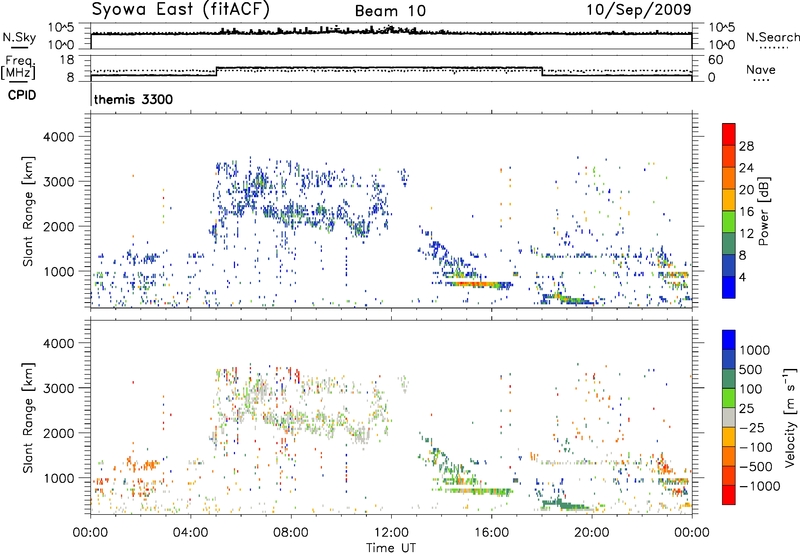This screenshot has height=554, width=800.
Task: Click the "-1000" tick on the velocity scale
Action: (x=759, y=486)
